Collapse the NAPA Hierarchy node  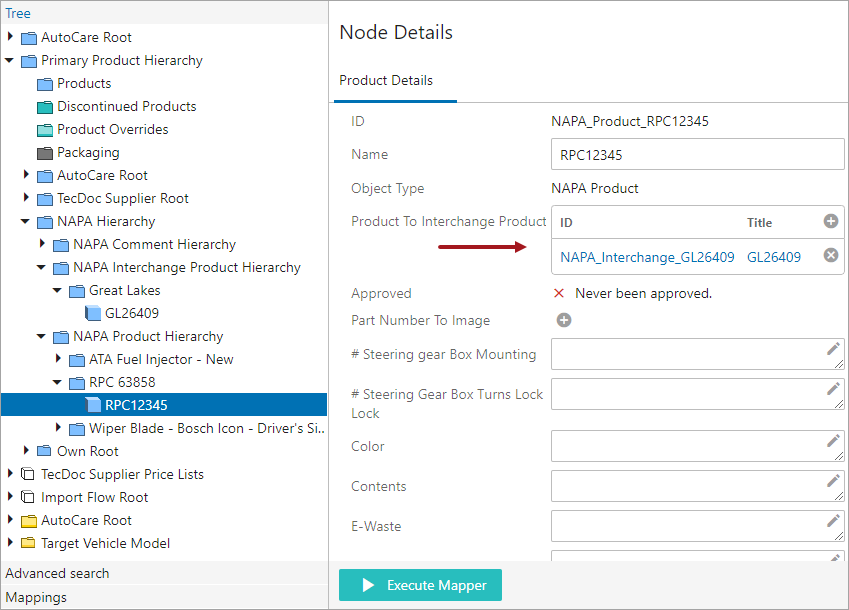(25, 221)
